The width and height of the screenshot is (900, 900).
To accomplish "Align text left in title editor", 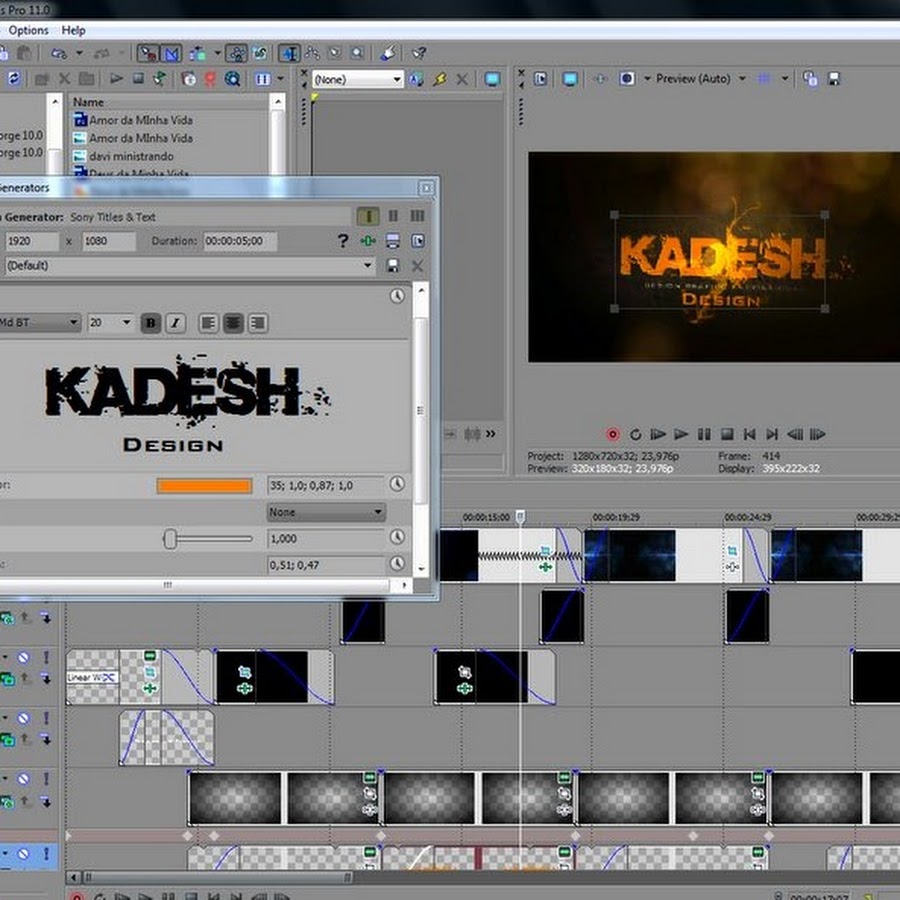I will point(208,323).
